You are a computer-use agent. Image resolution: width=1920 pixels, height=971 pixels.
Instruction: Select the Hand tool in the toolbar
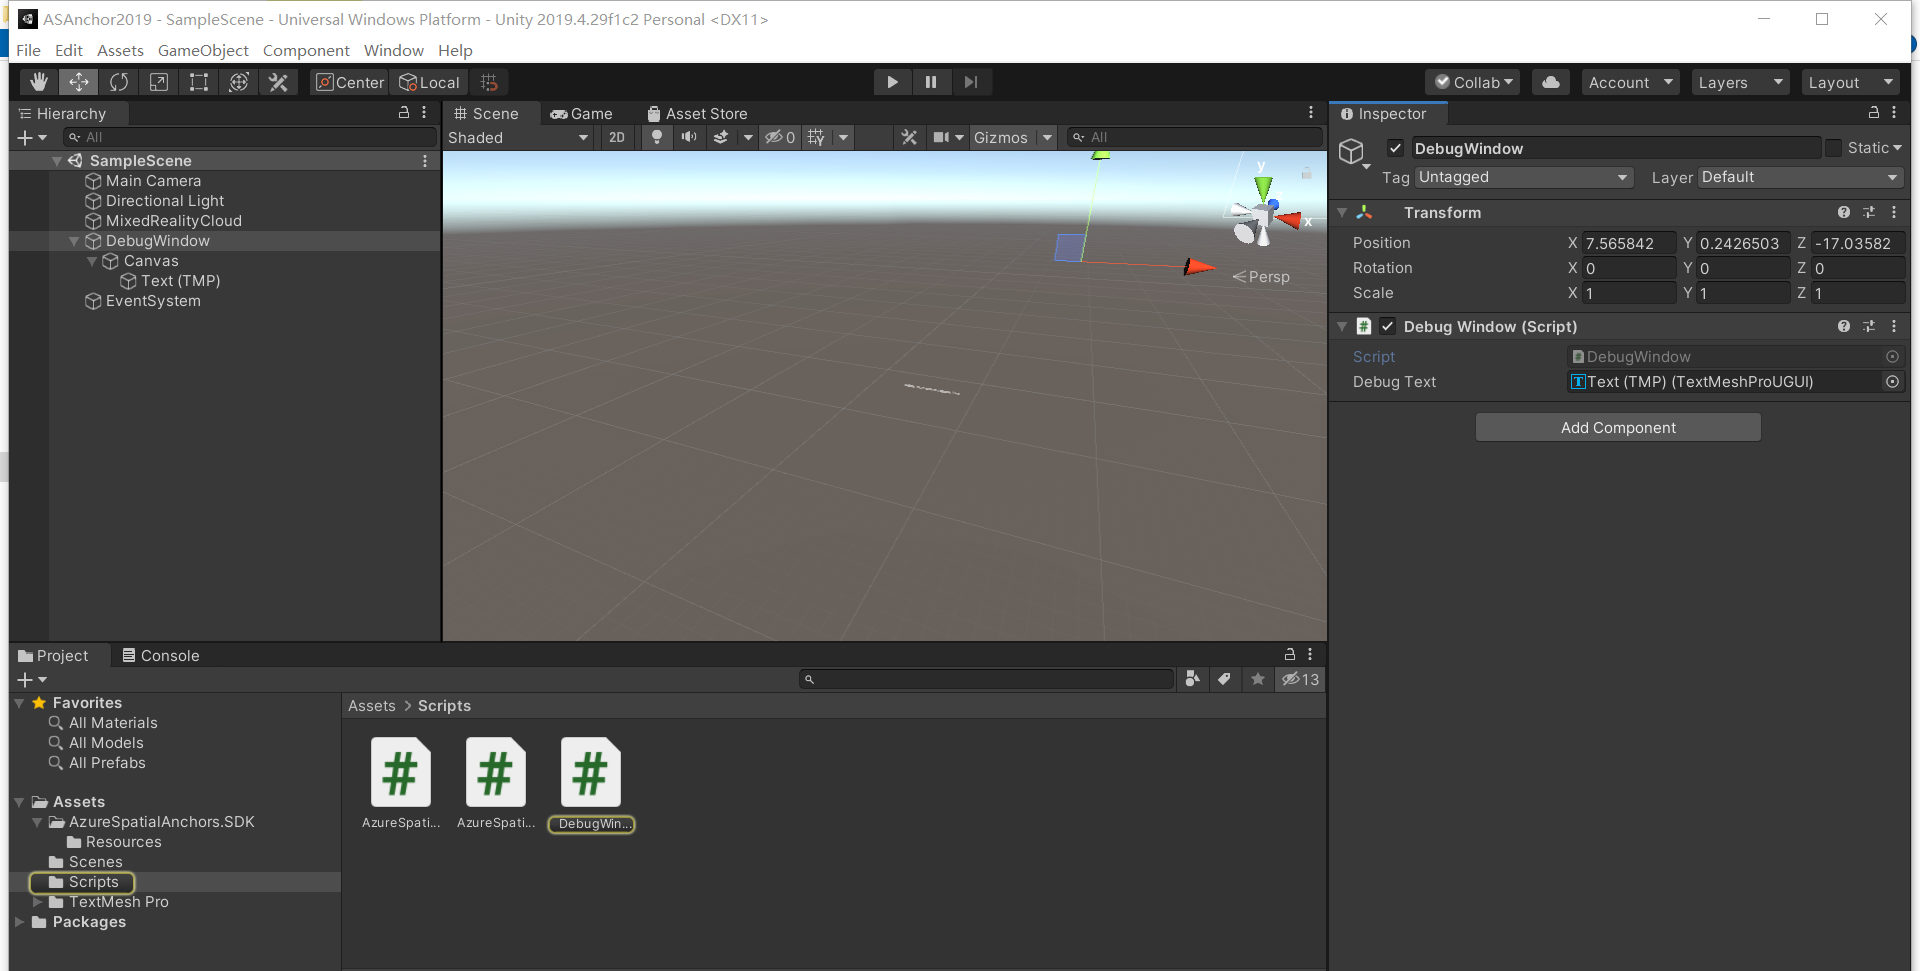point(38,82)
